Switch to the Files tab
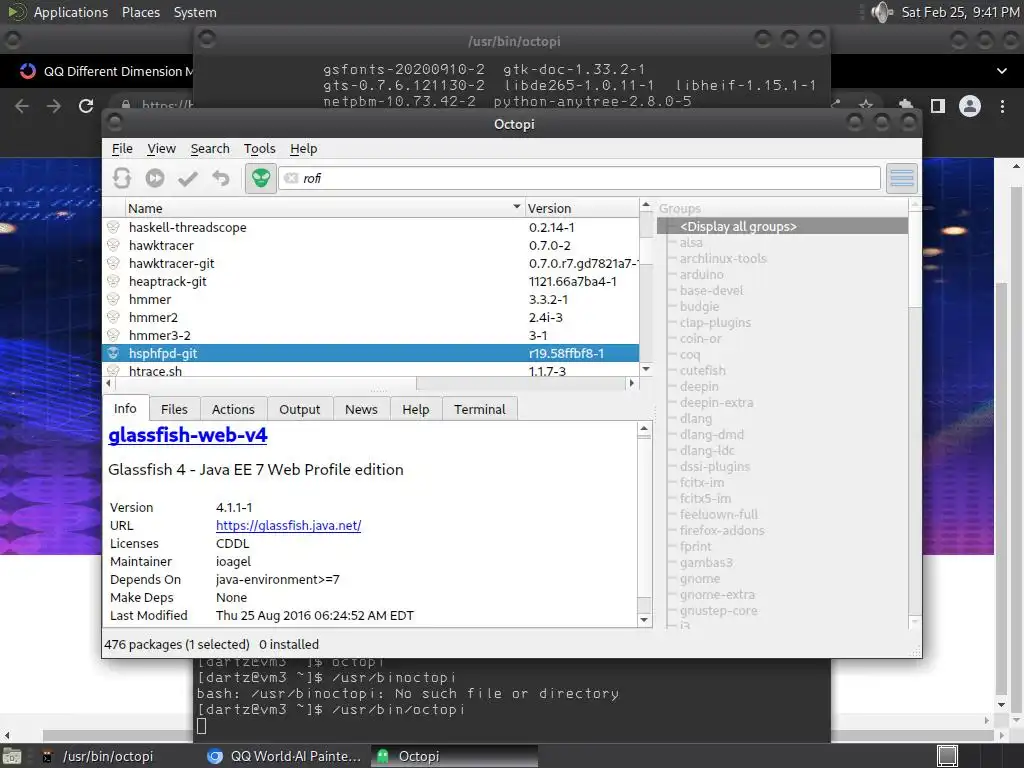Screen dimensions: 1024x768 pos(174,409)
